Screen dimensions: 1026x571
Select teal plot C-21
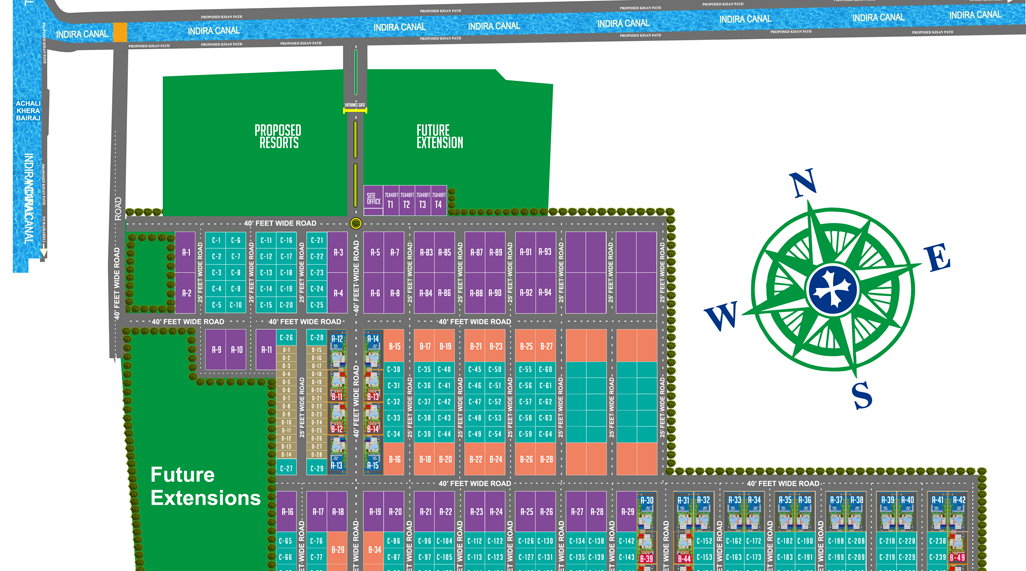pos(317,241)
